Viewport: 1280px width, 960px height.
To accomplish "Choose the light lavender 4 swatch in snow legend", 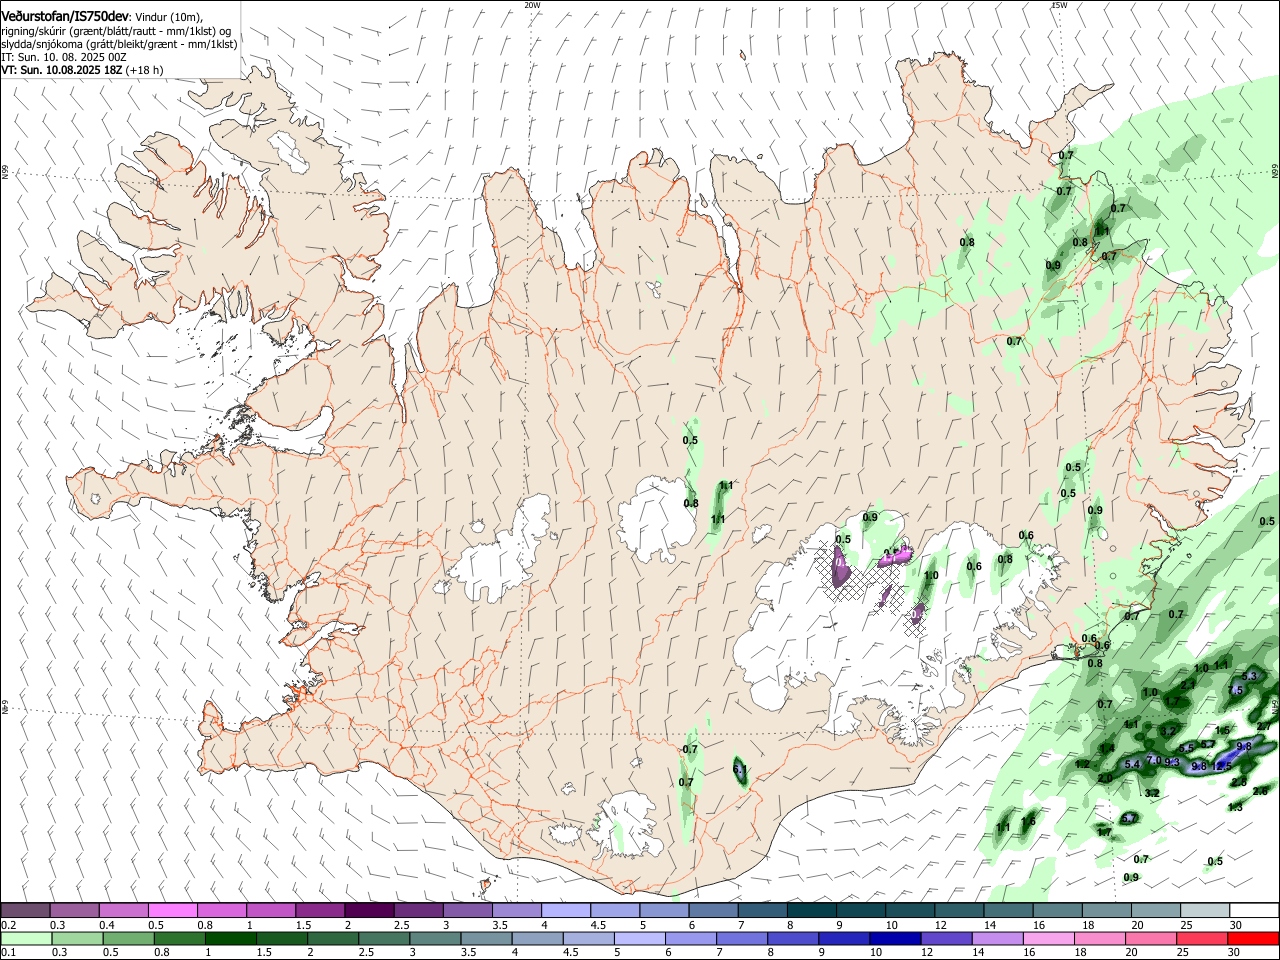I will pos(564,910).
